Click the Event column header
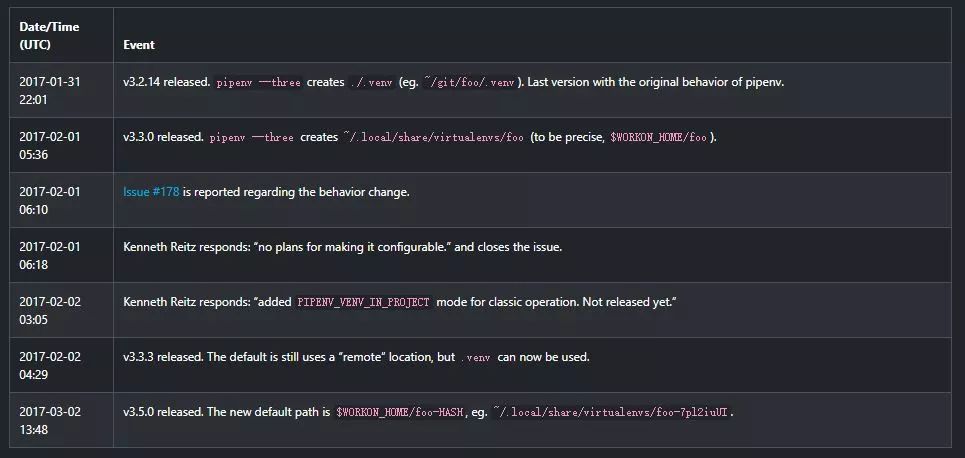Screen dimensions: 965x458 pyautogui.click(x=139, y=45)
